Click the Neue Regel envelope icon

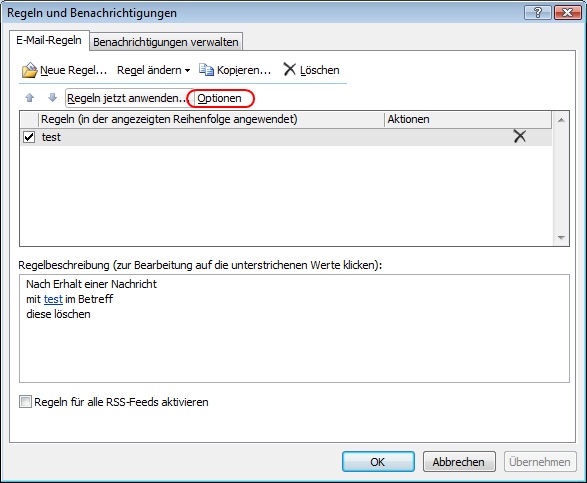click(30, 70)
